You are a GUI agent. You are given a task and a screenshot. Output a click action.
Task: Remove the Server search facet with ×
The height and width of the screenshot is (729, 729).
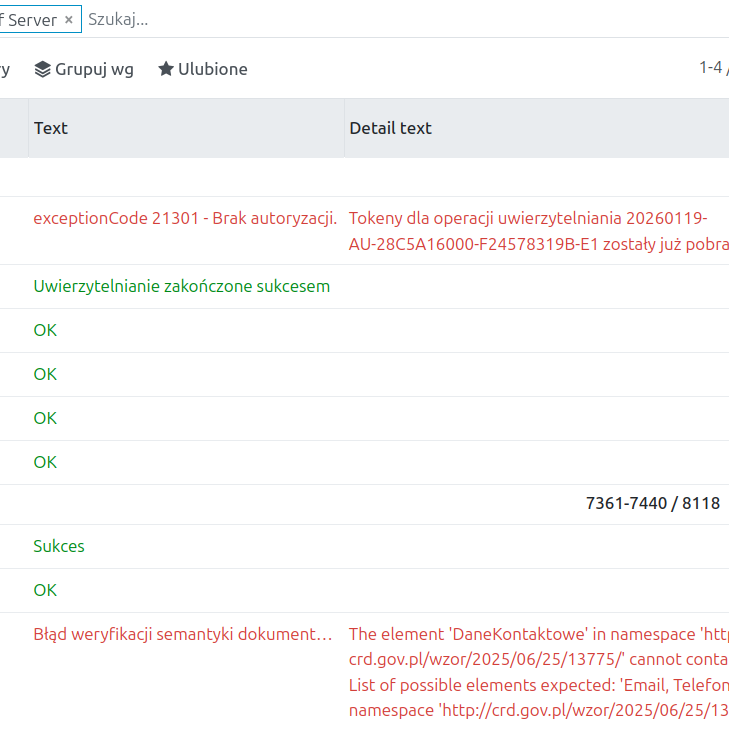[x=68, y=20]
